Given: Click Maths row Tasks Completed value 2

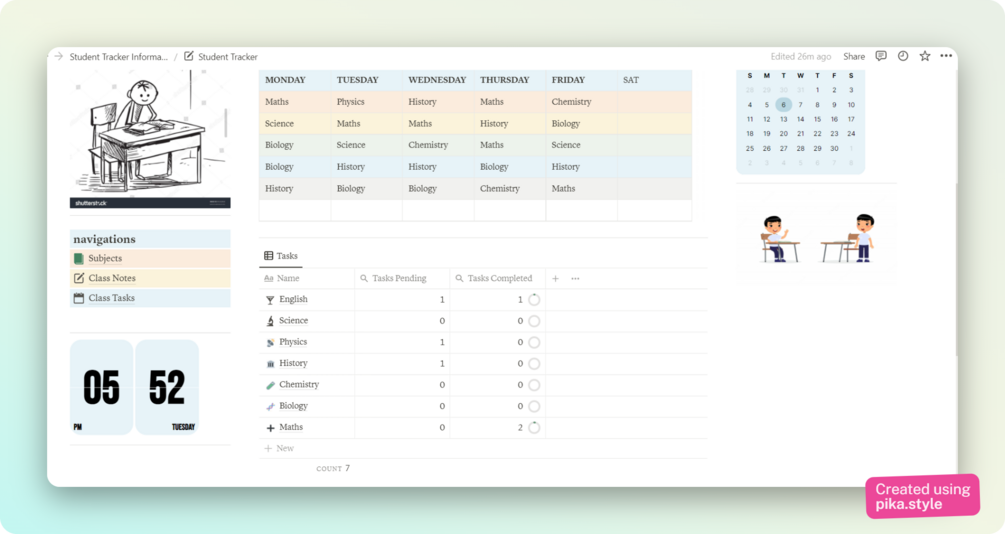Looking at the screenshot, I should [x=520, y=428].
